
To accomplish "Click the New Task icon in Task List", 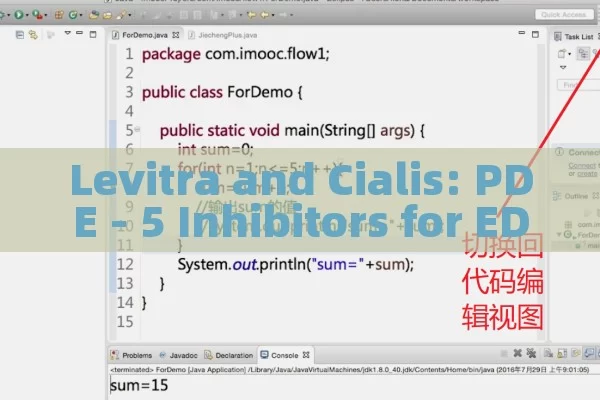I will tap(561, 54).
